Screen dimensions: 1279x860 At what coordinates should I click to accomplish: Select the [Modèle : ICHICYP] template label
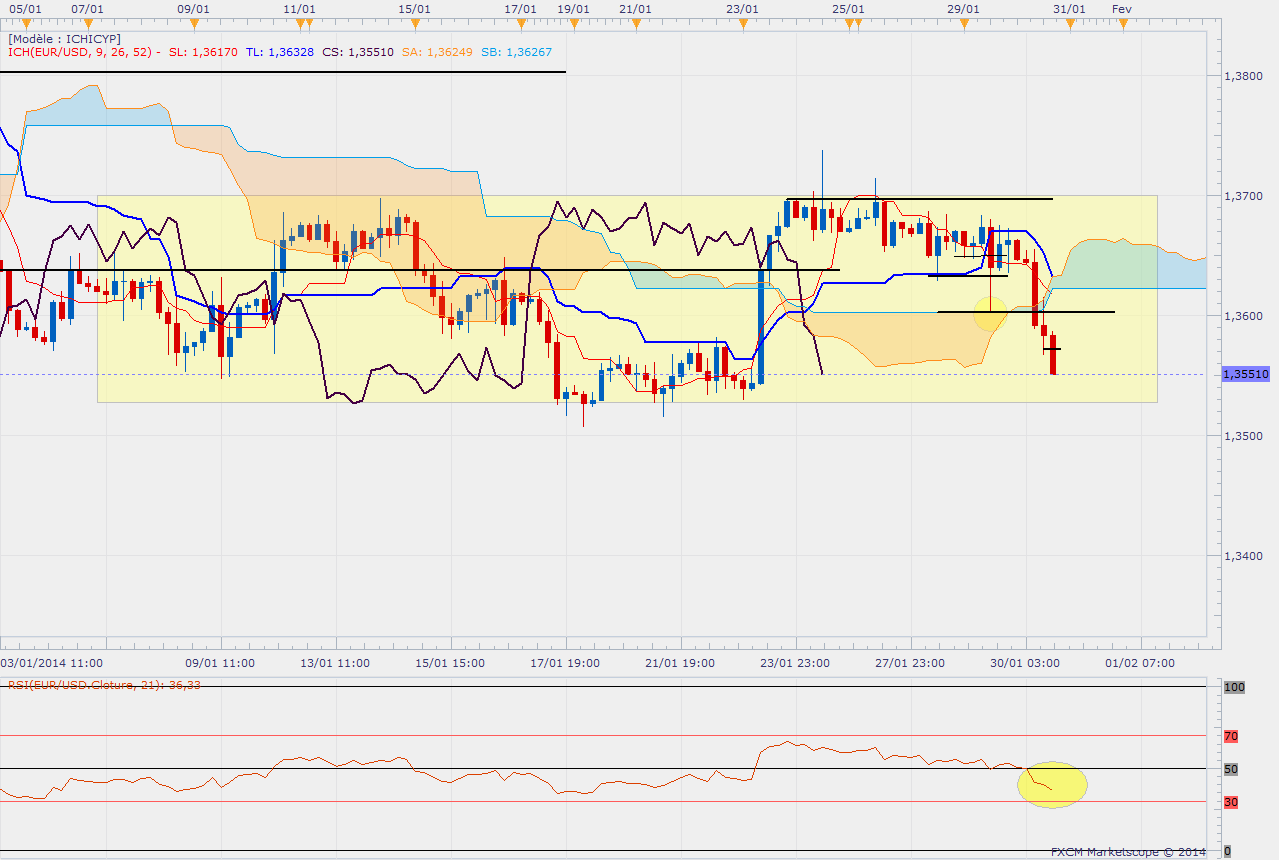point(65,38)
